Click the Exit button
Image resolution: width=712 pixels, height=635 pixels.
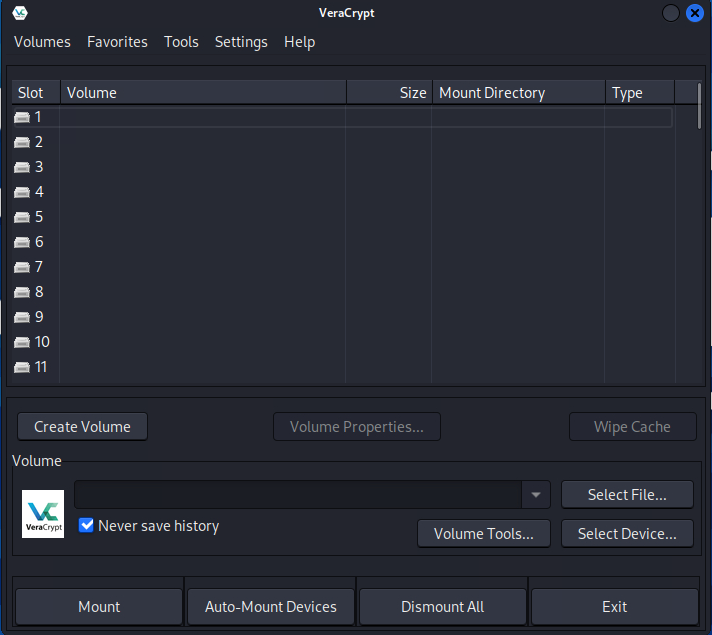[x=615, y=607]
